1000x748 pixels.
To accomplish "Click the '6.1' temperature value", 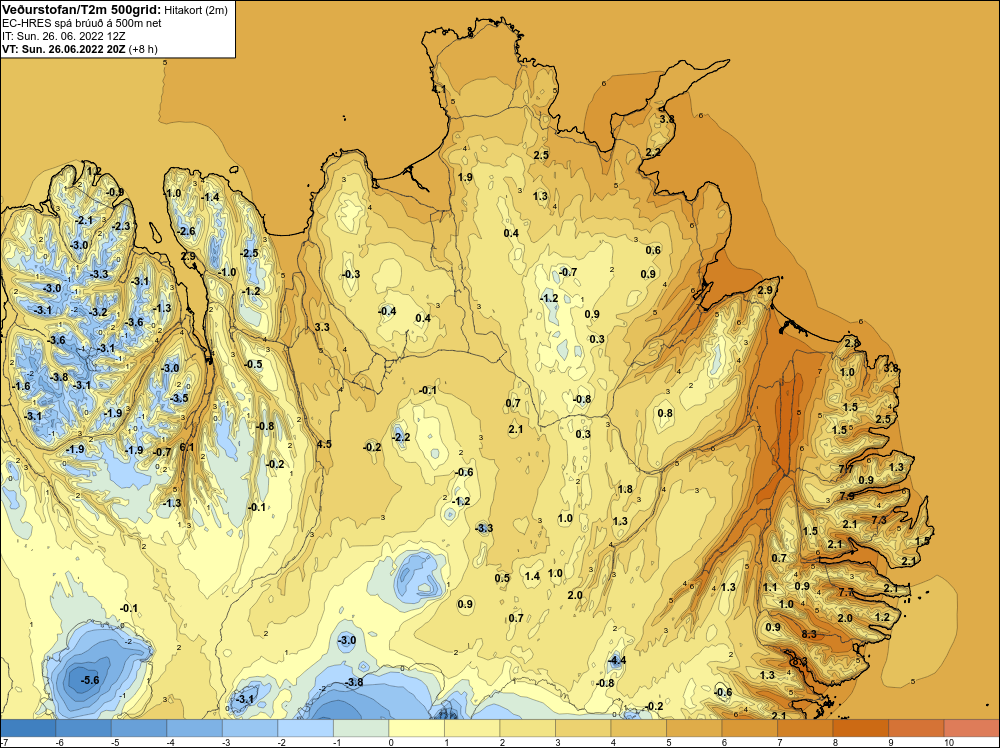I will 187,447.
